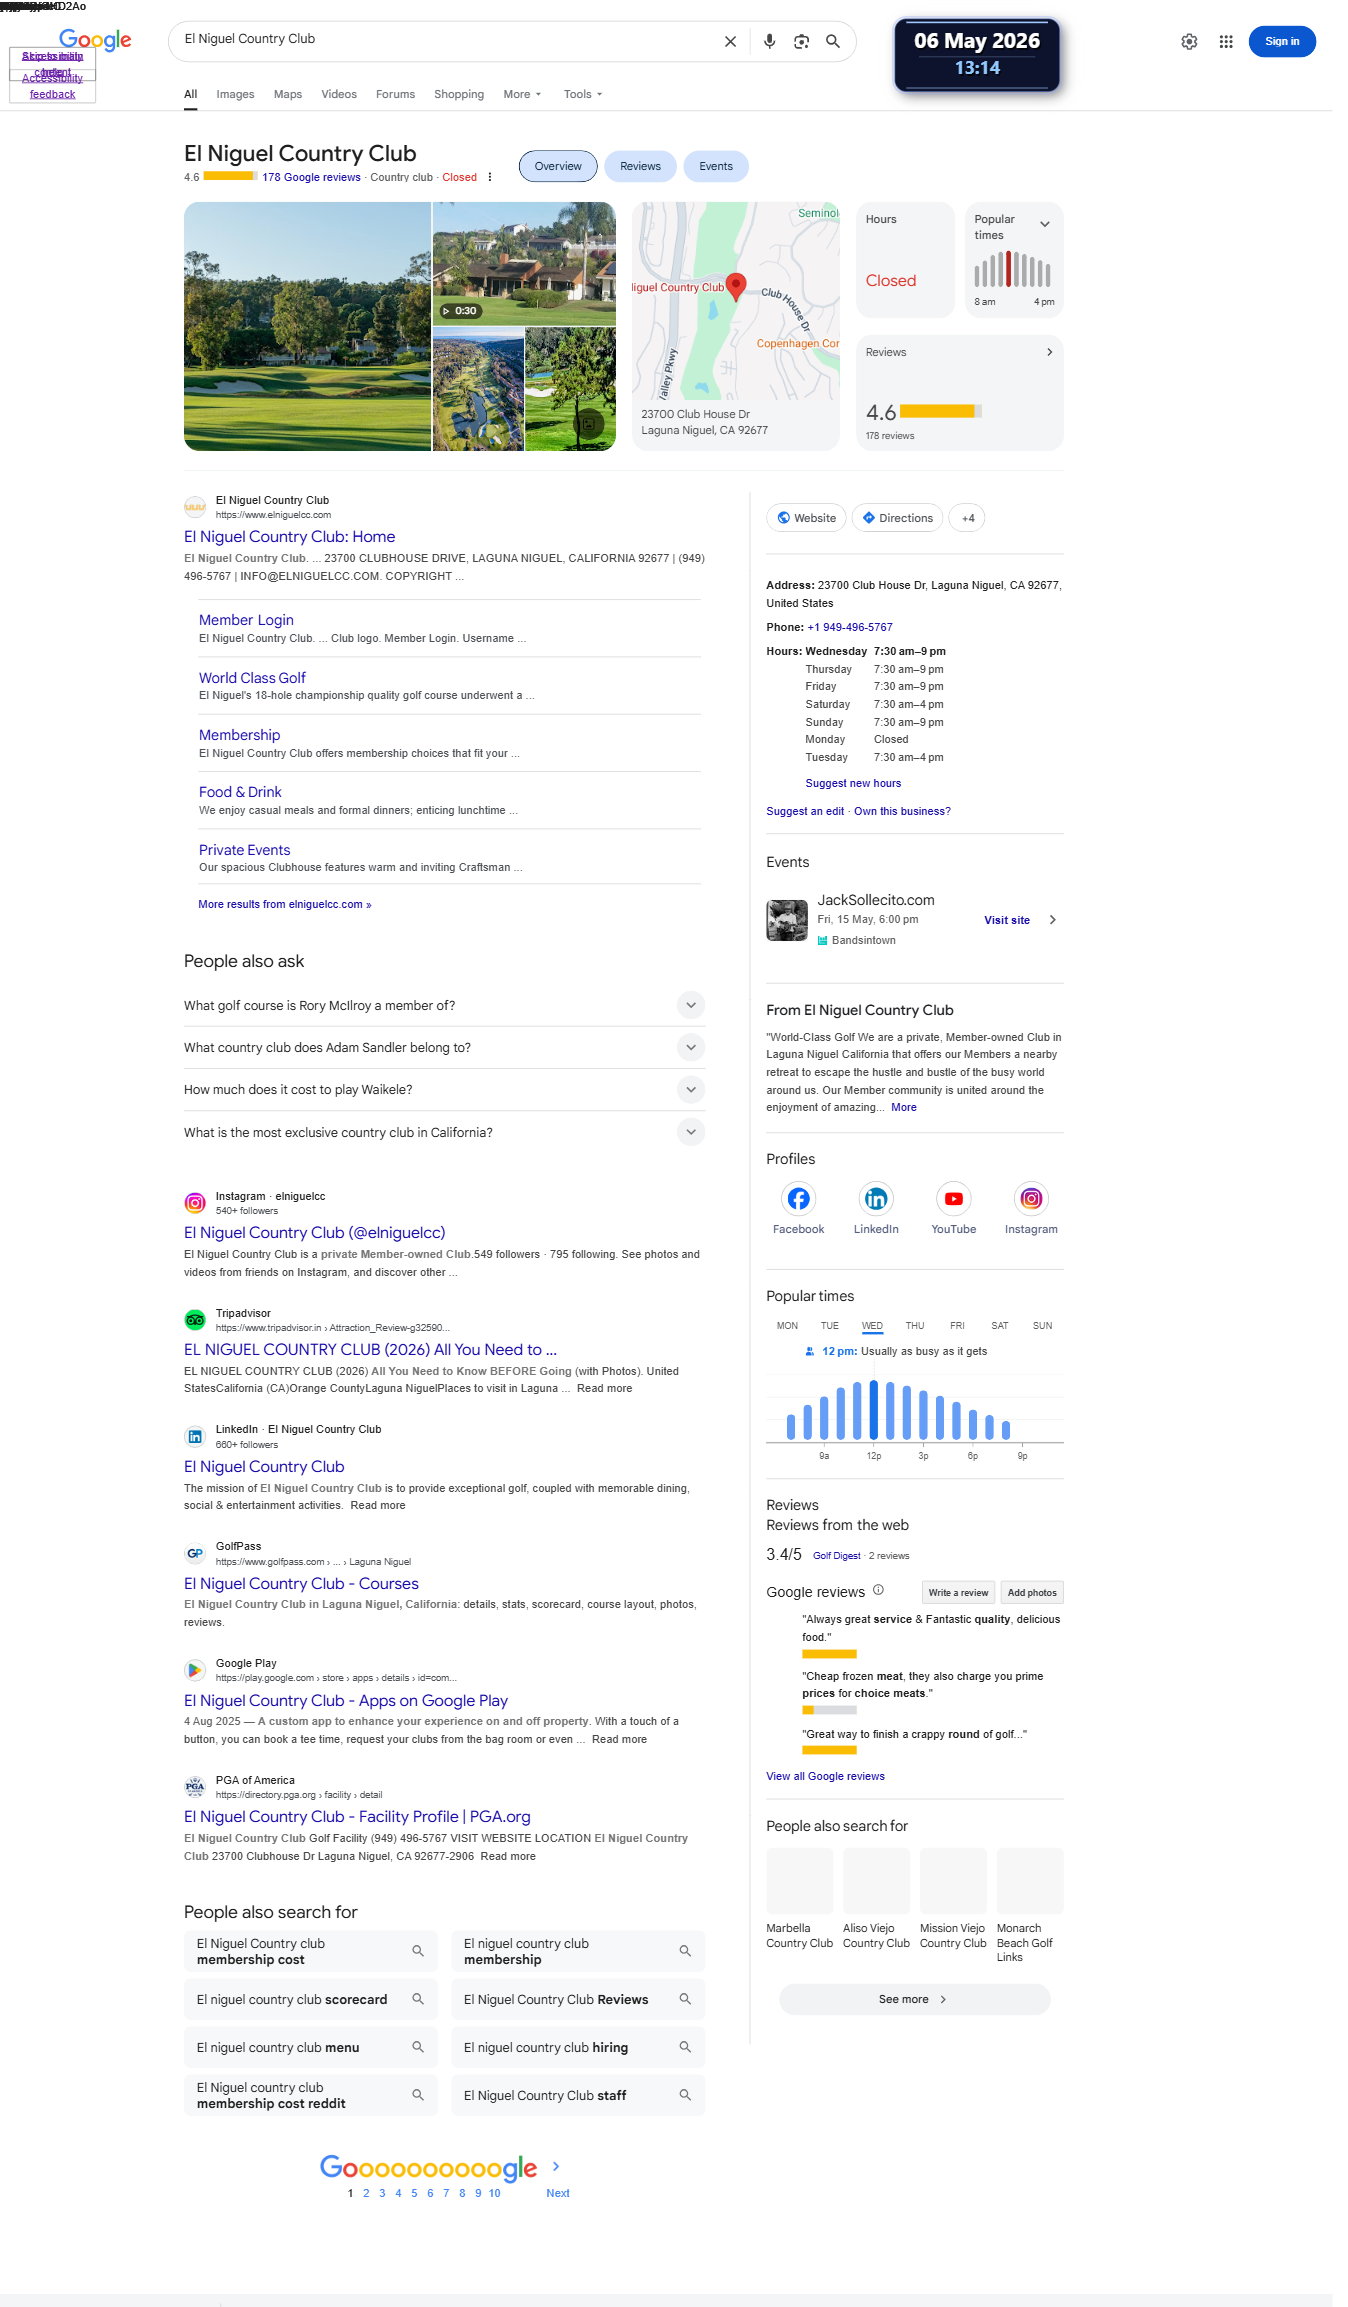This screenshot has height=2307, width=1348.
Task: Open the aerial river course photo
Action: coord(478,390)
